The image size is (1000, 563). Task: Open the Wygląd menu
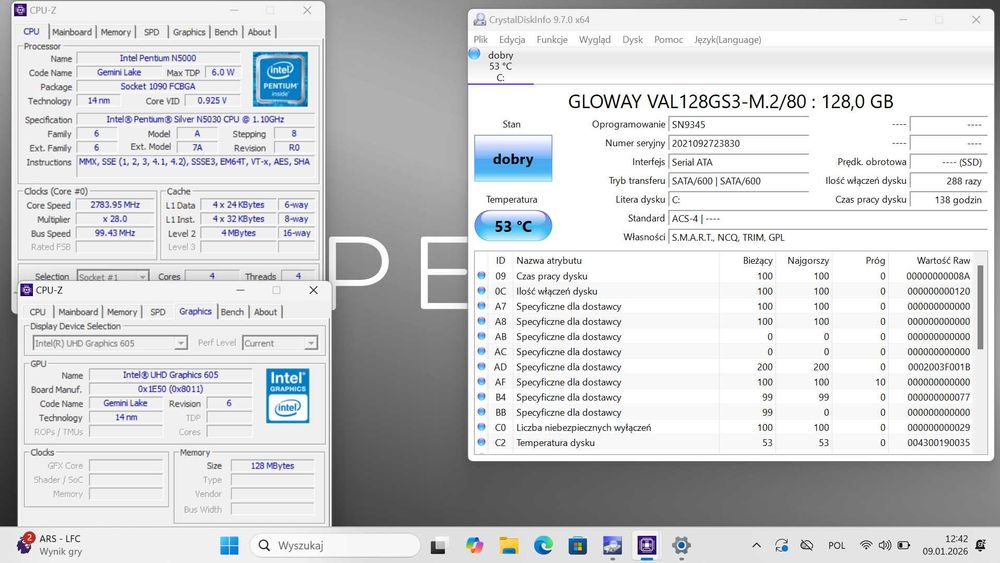[x=594, y=40]
